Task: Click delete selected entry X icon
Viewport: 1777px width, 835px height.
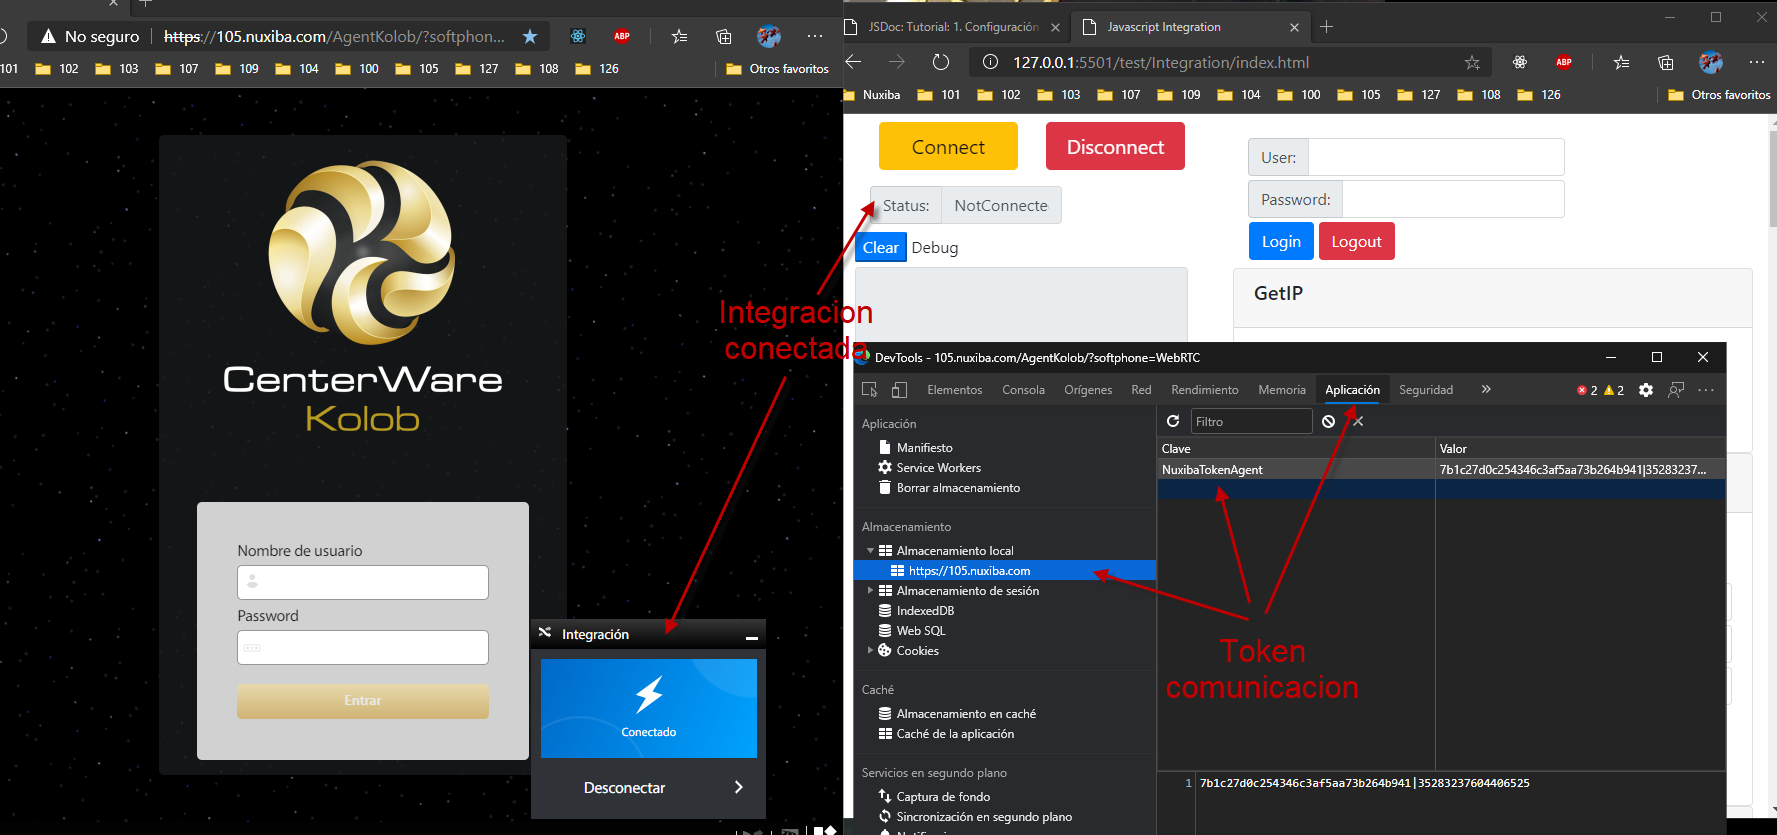Action: 1358,421
